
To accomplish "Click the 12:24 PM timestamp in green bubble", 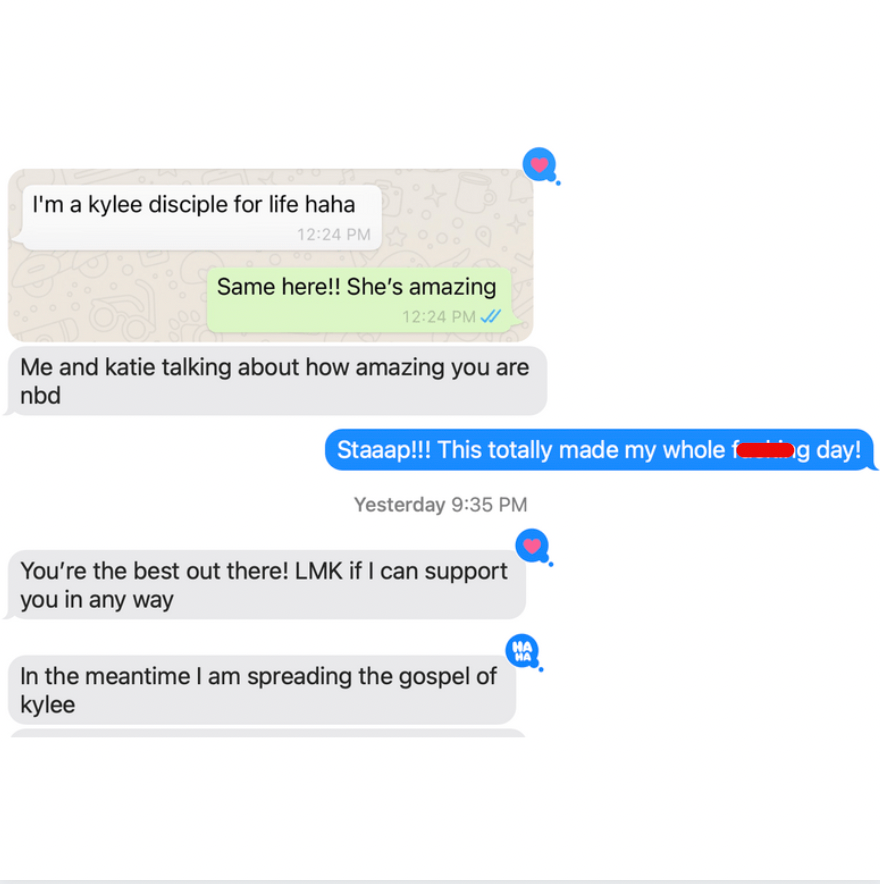I will click(439, 316).
